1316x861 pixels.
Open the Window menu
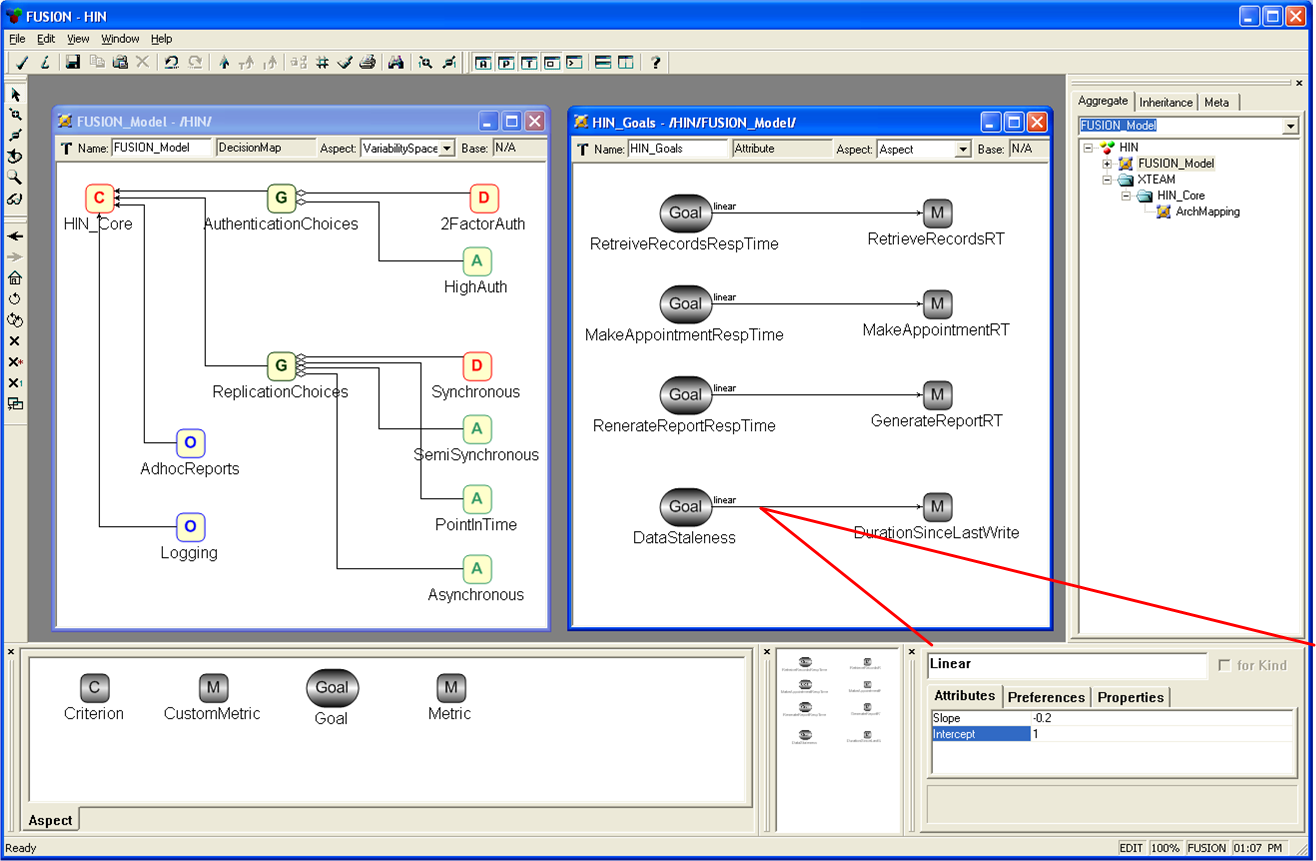pyautogui.click(x=120, y=39)
